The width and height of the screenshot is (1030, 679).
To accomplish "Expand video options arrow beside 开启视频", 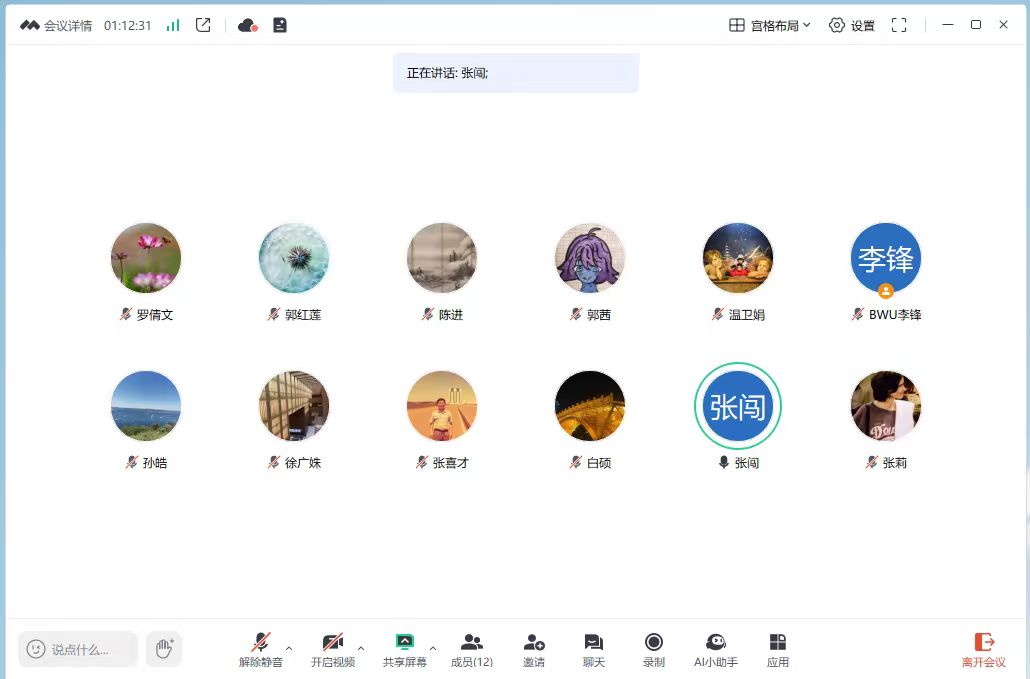I will [361, 648].
